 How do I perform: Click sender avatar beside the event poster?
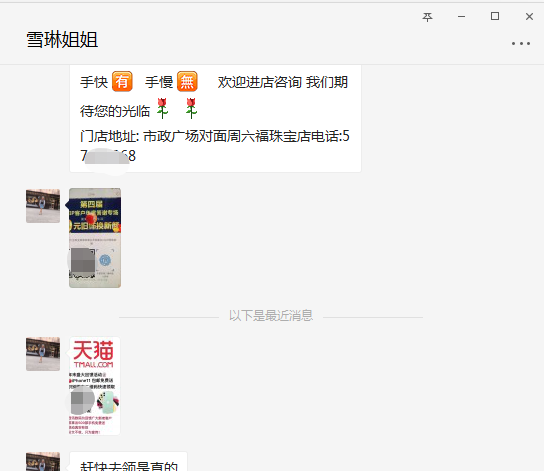pos(43,206)
